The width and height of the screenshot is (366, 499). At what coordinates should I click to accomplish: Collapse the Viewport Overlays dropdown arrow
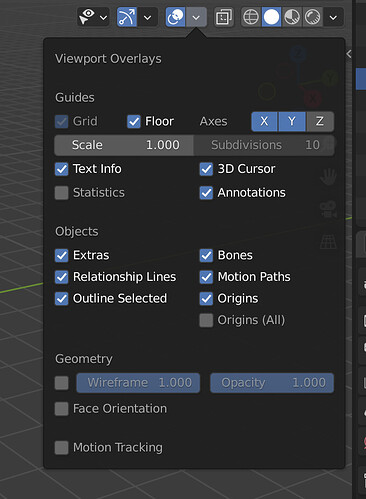[196, 17]
